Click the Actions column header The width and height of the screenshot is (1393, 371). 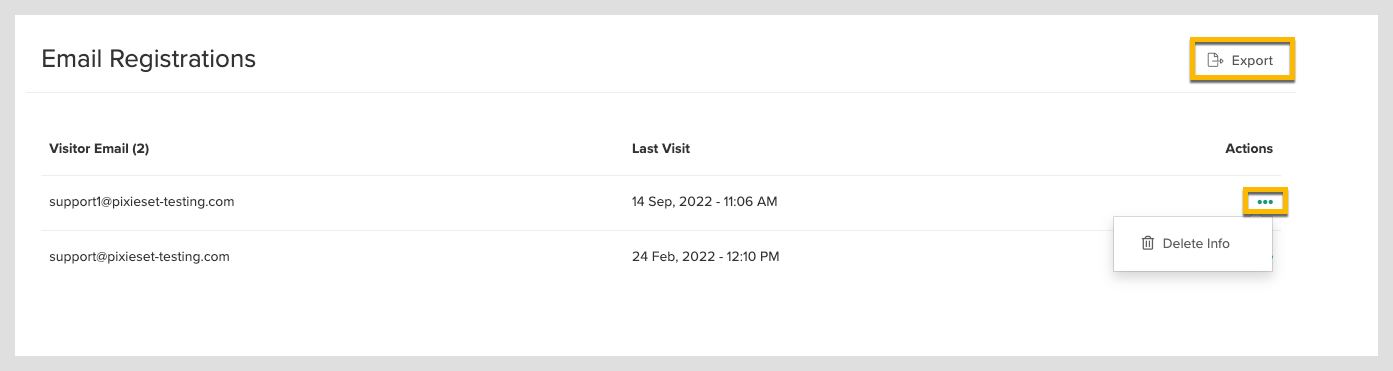[1249, 148]
